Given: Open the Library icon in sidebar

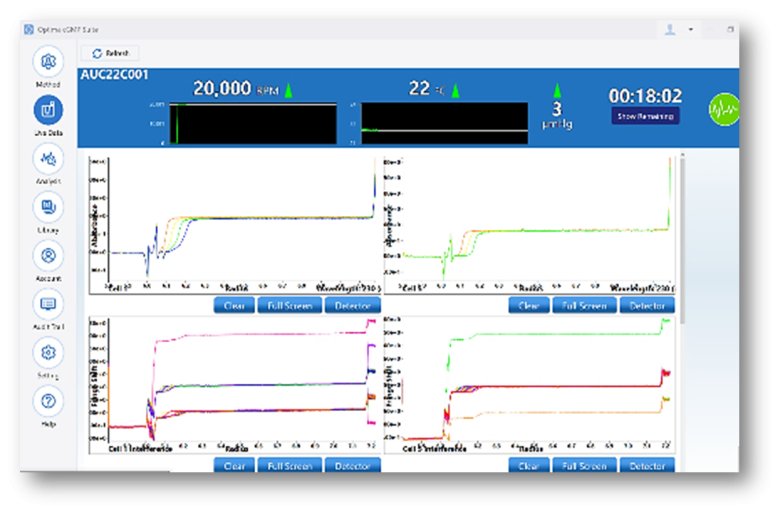Looking at the screenshot, I should (x=48, y=207).
